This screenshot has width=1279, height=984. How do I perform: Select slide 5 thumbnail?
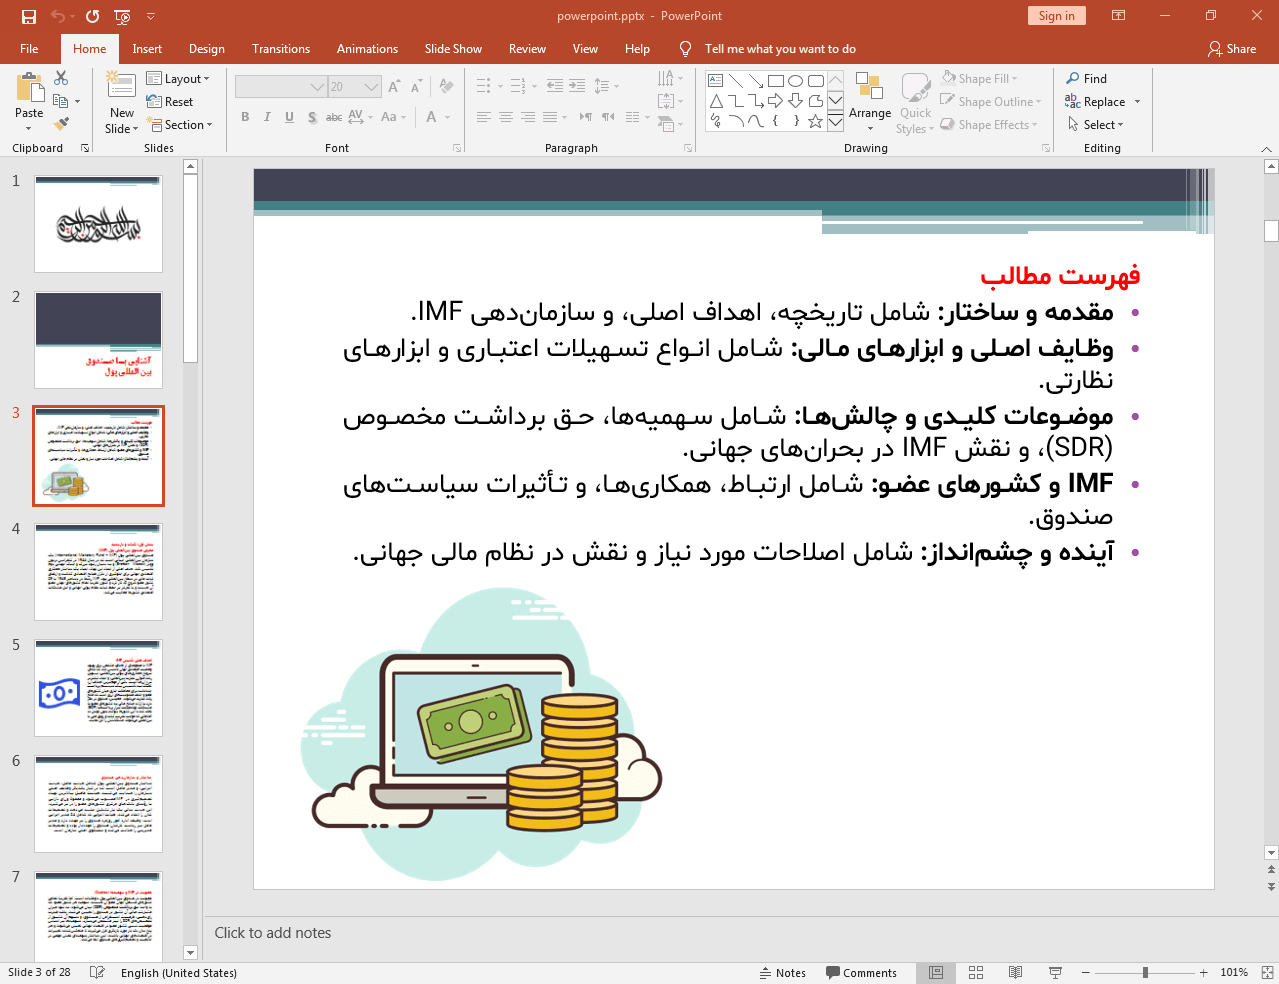click(97, 687)
